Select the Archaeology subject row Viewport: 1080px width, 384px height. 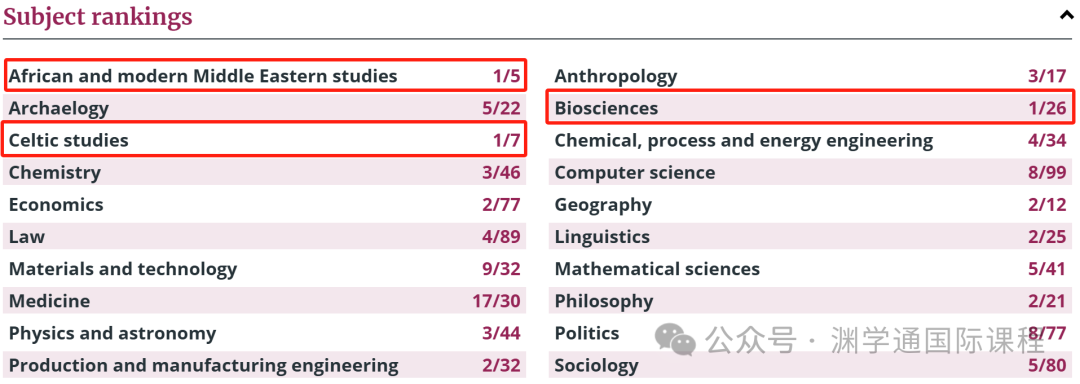pos(265,108)
